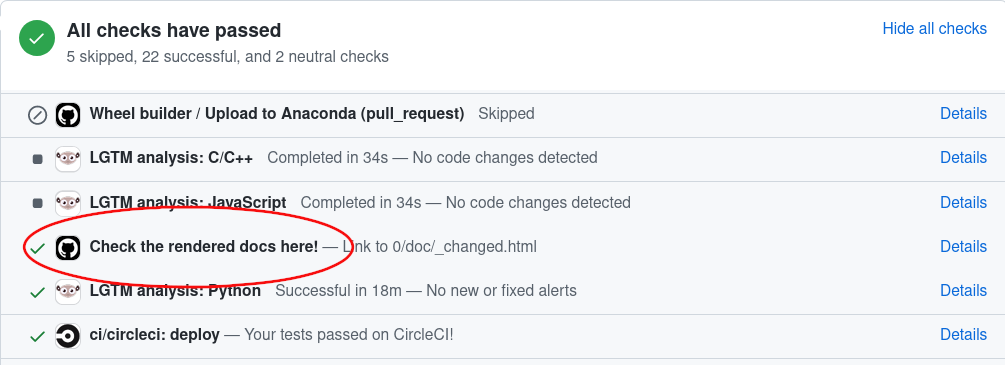Open Details for ci/circleci deploy
Viewport: 1005px width, 365px height.
point(963,334)
